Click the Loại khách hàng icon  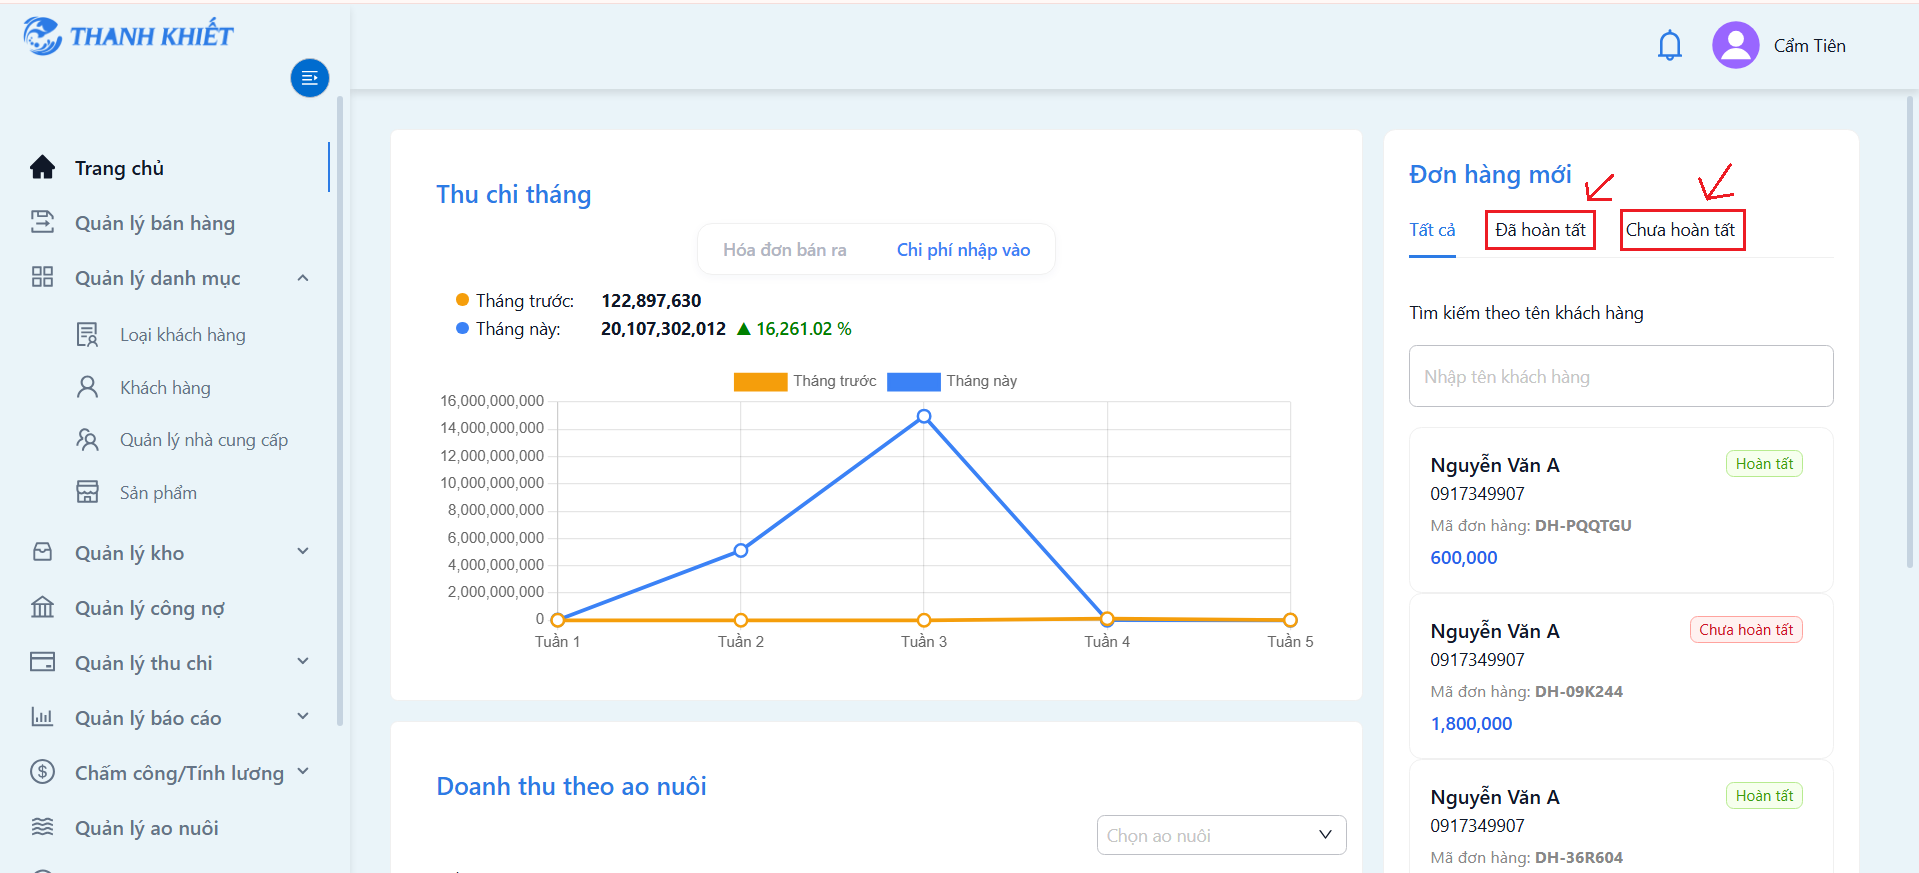point(88,334)
